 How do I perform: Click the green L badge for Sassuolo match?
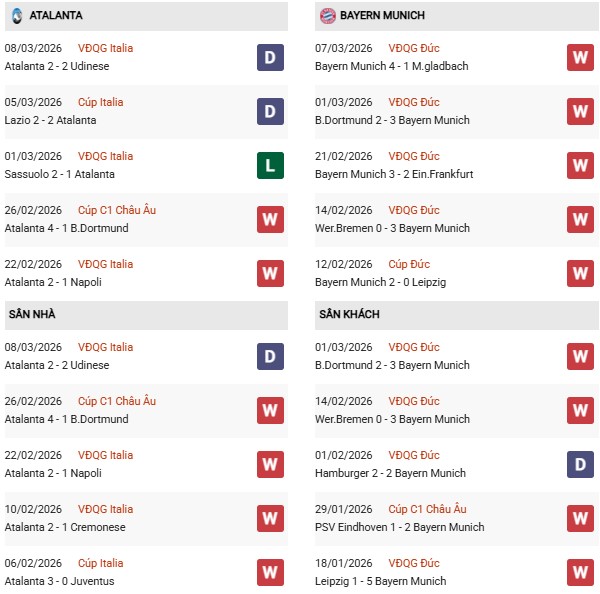click(x=270, y=165)
